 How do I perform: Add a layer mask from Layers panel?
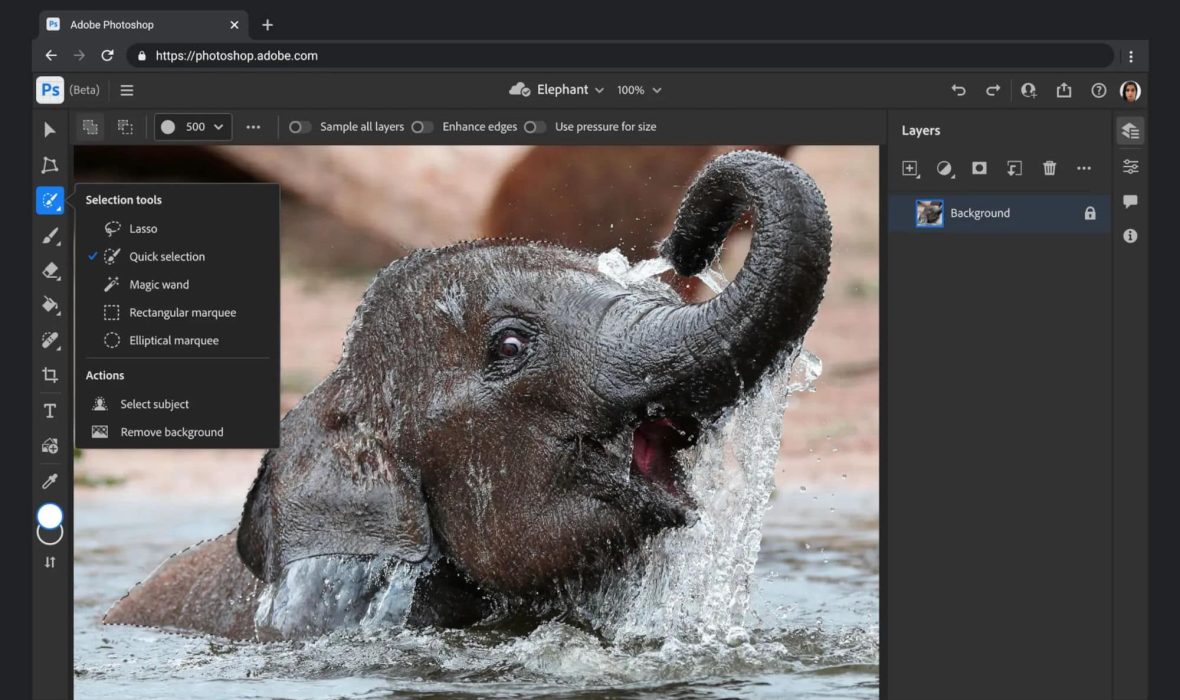click(x=979, y=168)
